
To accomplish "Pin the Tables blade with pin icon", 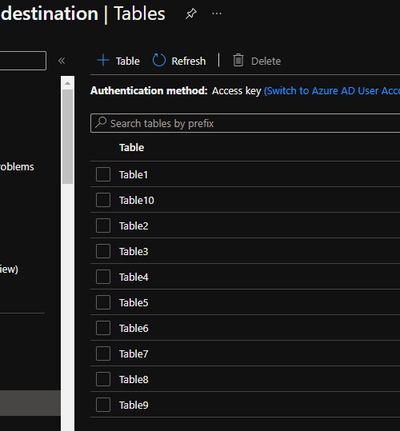I will tap(191, 14).
